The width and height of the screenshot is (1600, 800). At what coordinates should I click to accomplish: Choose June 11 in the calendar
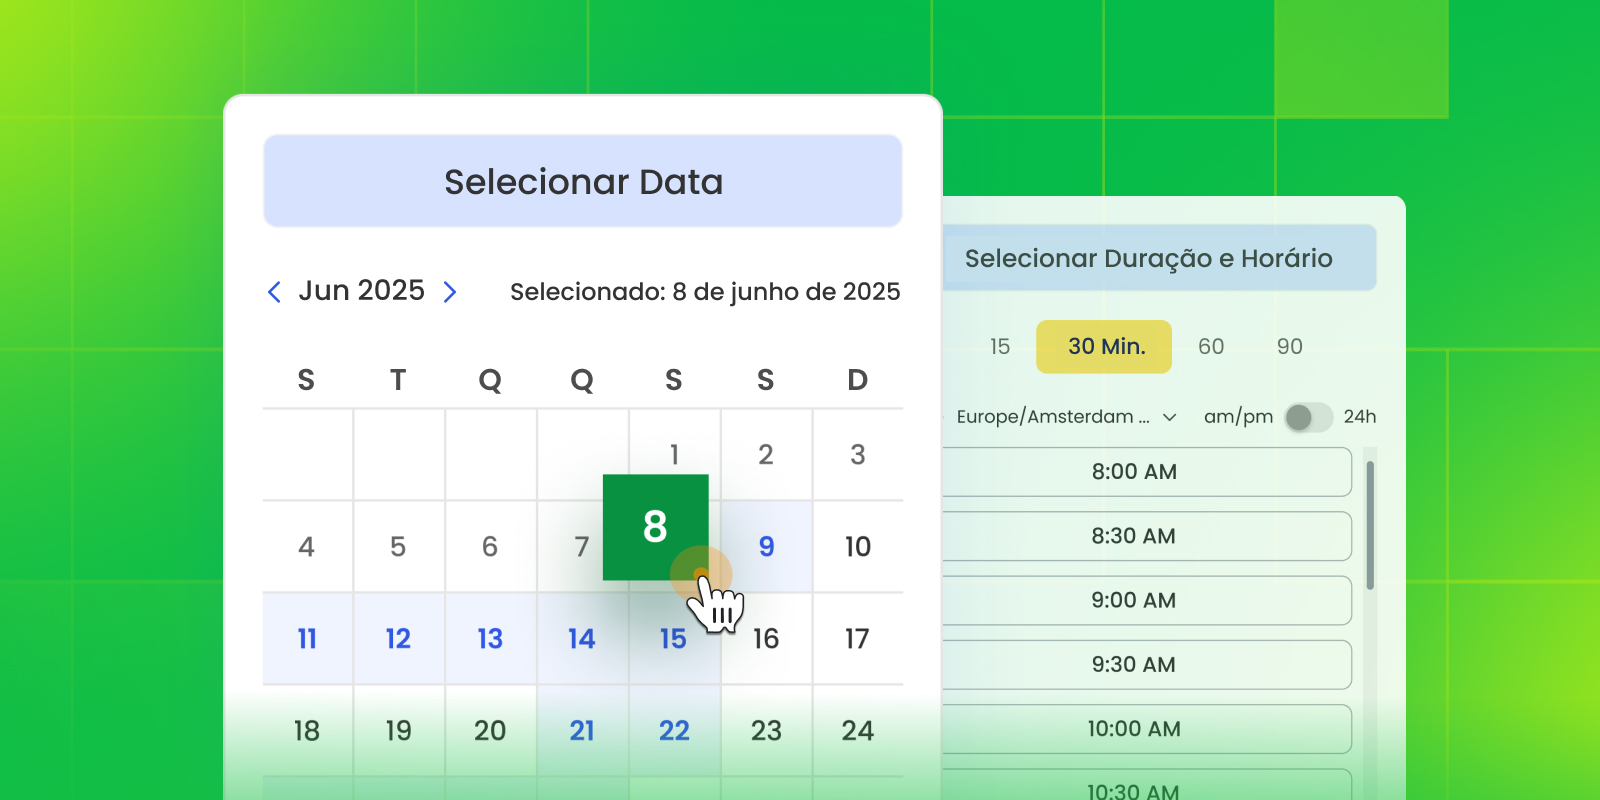point(307,639)
